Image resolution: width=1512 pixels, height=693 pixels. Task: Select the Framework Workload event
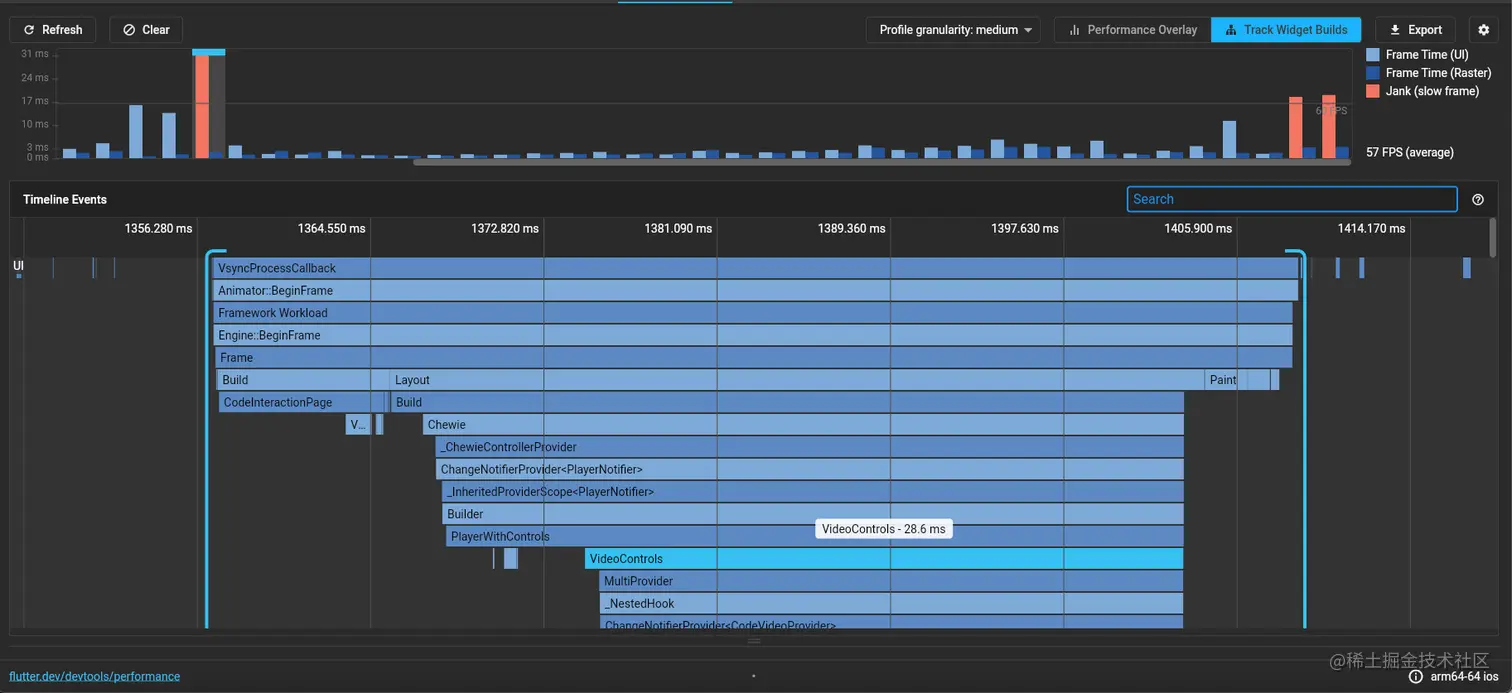coord(752,313)
